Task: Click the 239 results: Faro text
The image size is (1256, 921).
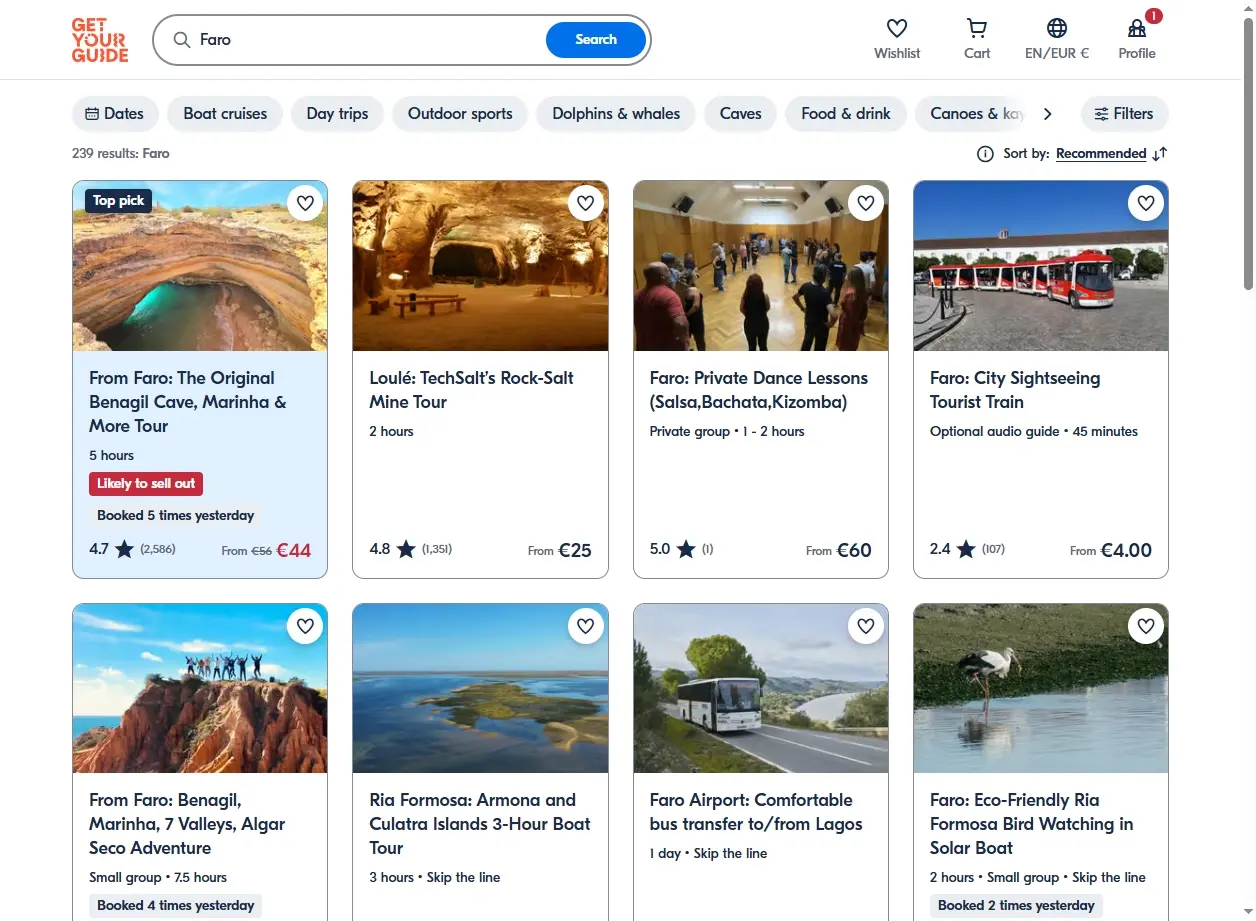Action: [x=121, y=154]
